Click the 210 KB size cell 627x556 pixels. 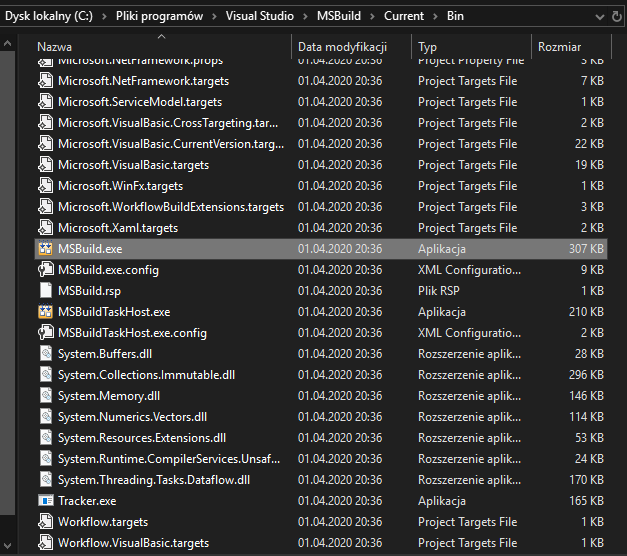586,312
